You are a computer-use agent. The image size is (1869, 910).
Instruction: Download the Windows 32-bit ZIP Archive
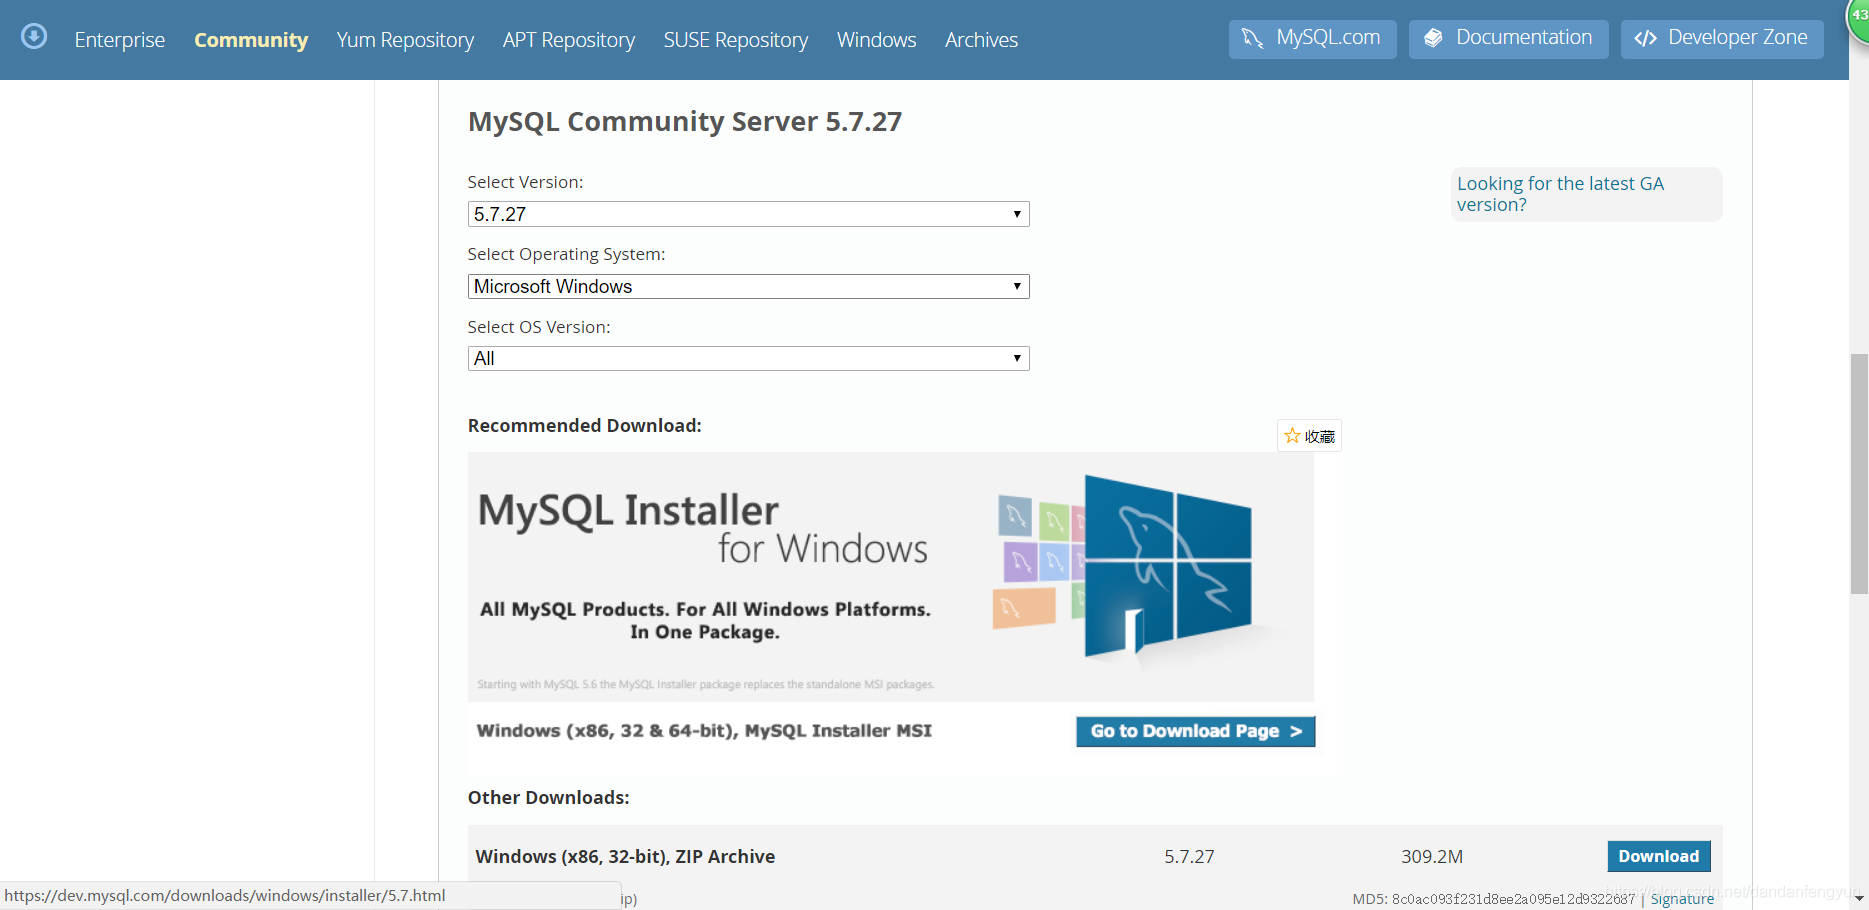pos(1659,856)
